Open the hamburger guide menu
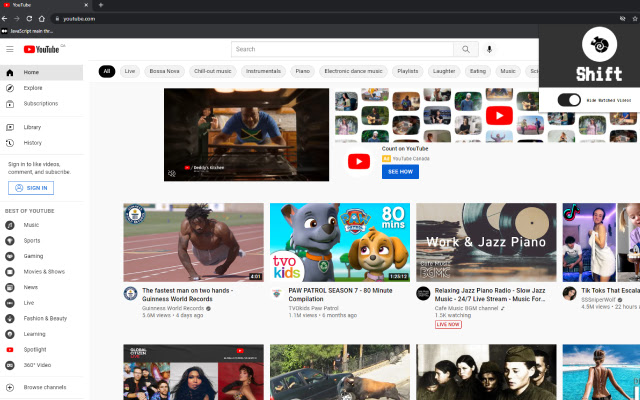The width and height of the screenshot is (640, 400). (x=10, y=49)
